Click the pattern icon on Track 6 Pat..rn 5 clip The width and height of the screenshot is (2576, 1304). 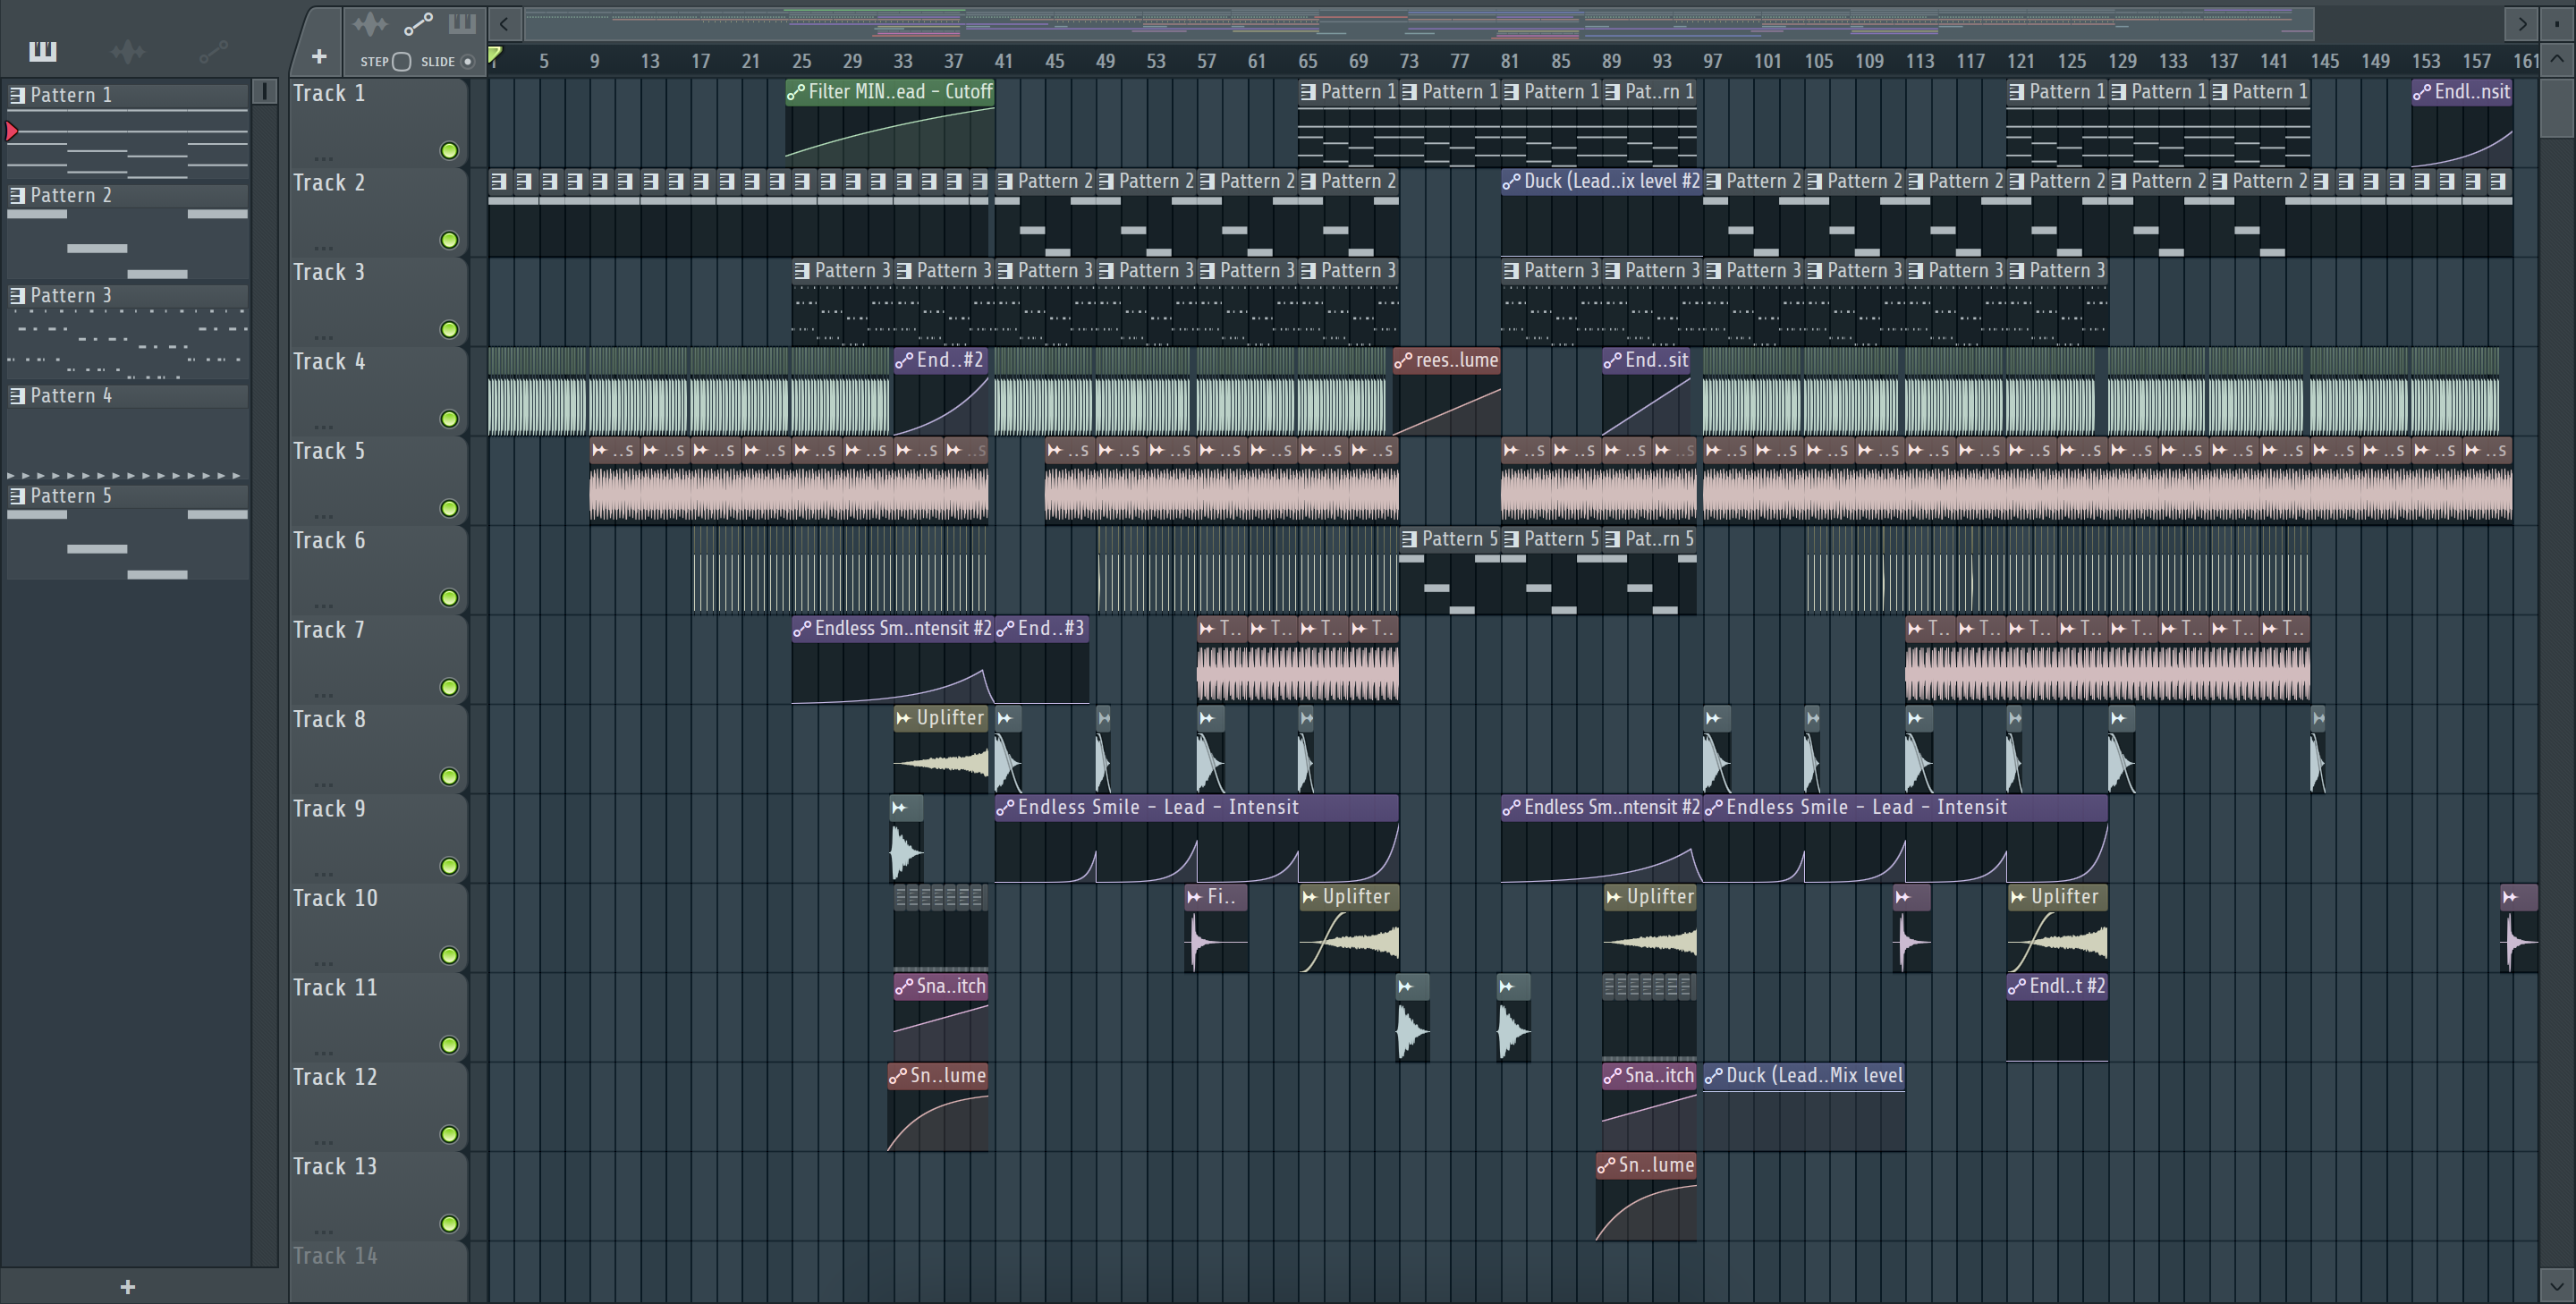click(1613, 539)
